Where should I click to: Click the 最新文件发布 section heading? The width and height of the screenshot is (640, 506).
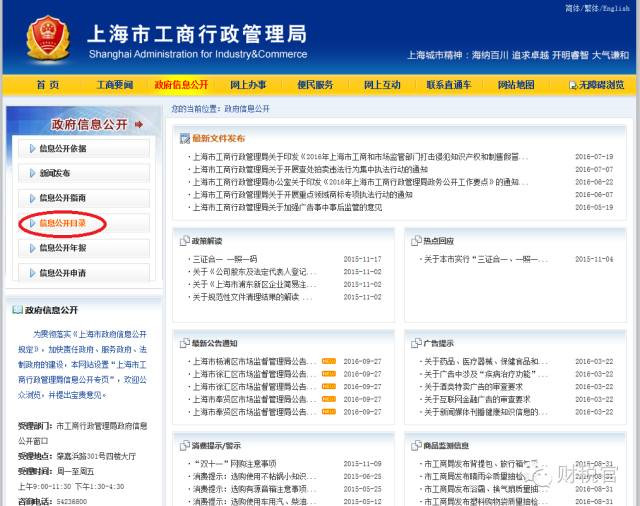click(x=218, y=138)
